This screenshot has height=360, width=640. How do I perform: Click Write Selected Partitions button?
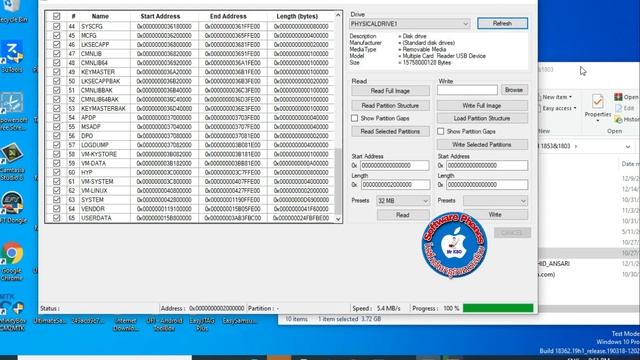pyautogui.click(x=482, y=144)
